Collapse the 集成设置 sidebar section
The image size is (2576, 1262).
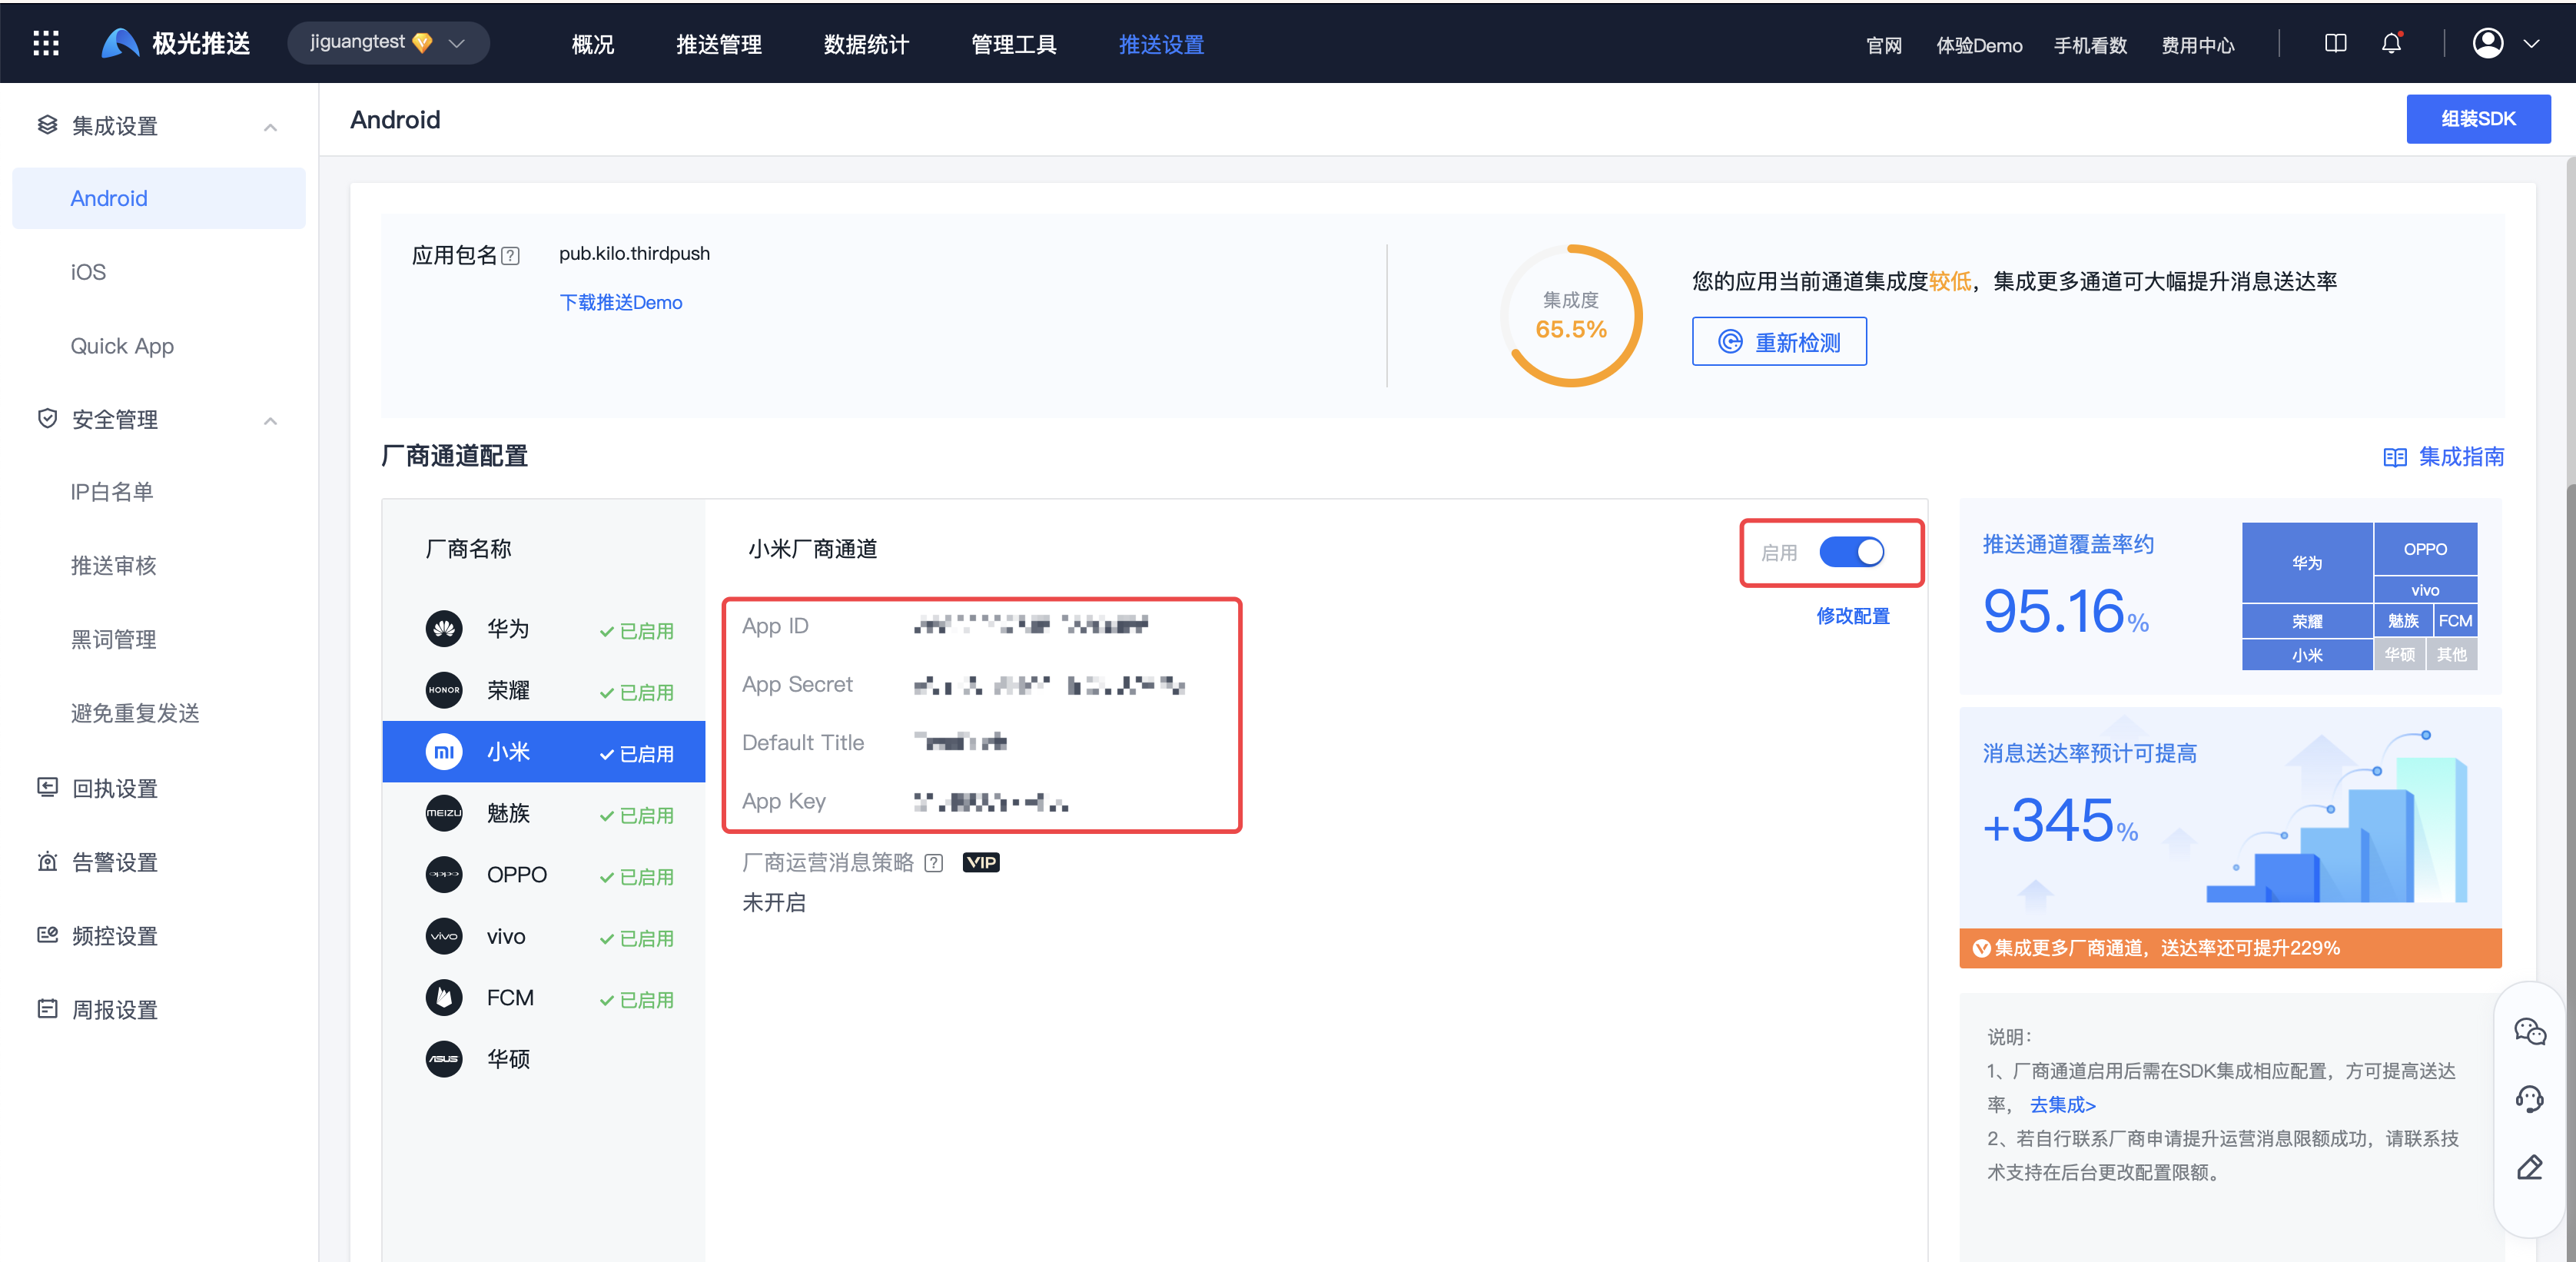coord(270,127)
